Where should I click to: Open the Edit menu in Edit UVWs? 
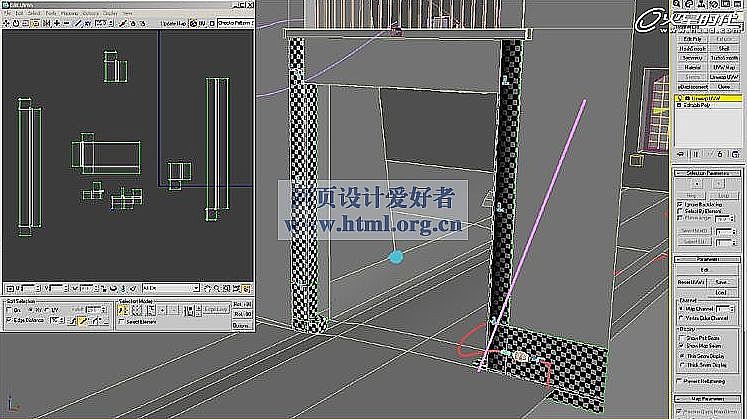click(x=20, y=13)
